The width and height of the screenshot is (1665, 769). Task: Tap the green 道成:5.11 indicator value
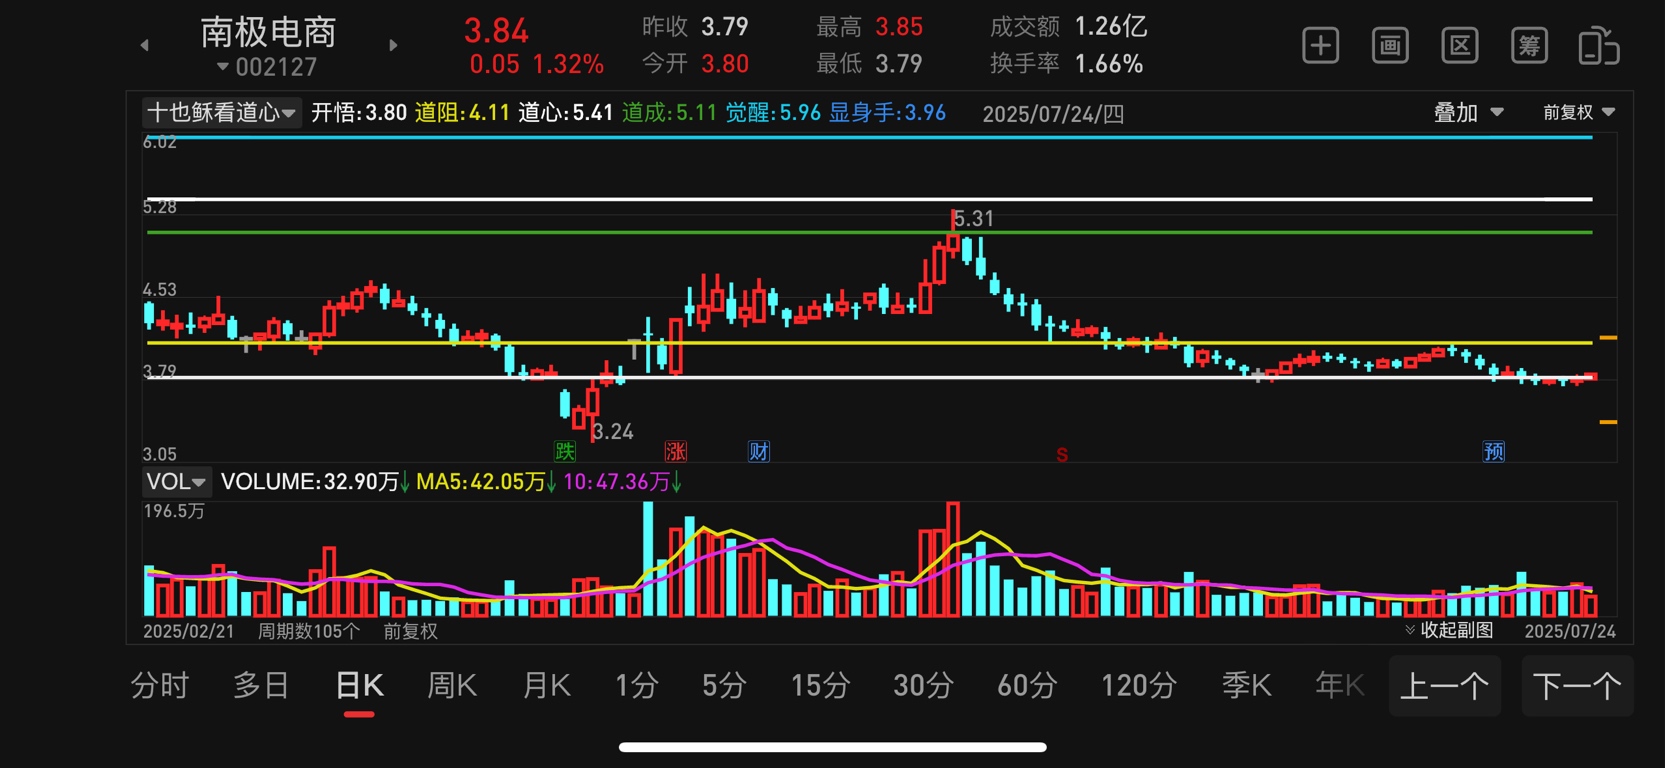tap(669, 113)
